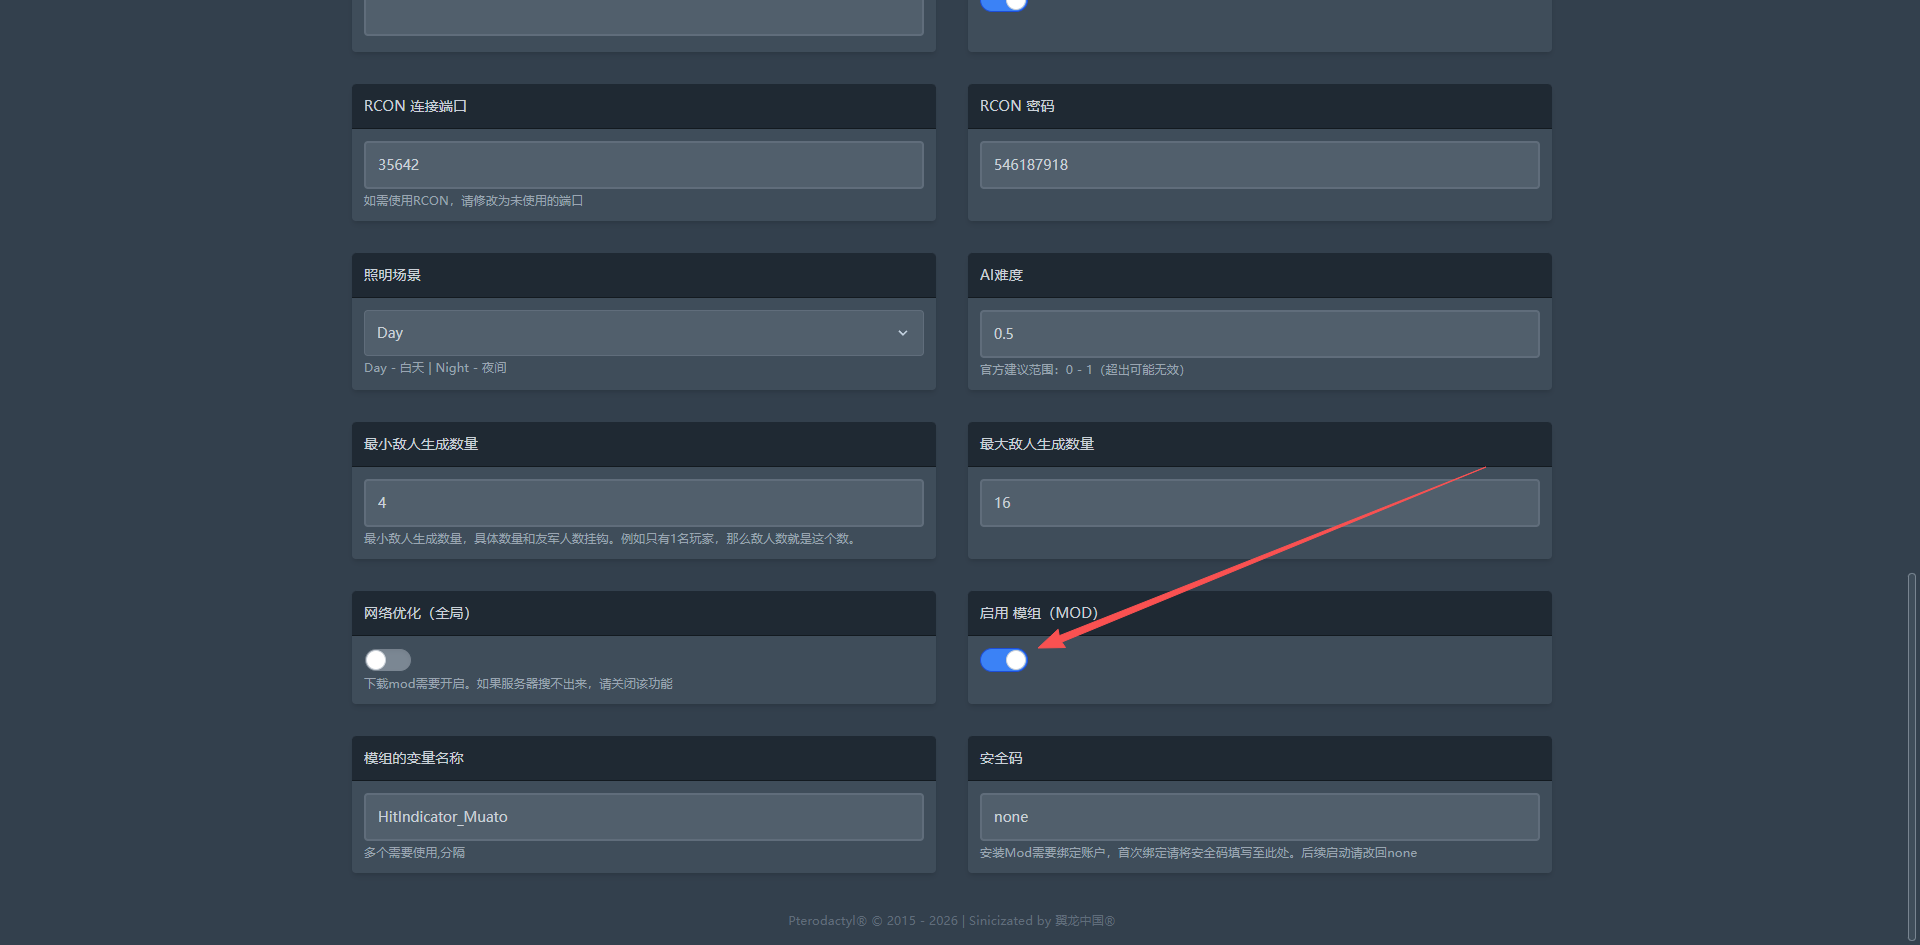
Task: Click the chevron arrow in the Day selector
Action: [903, 333]
